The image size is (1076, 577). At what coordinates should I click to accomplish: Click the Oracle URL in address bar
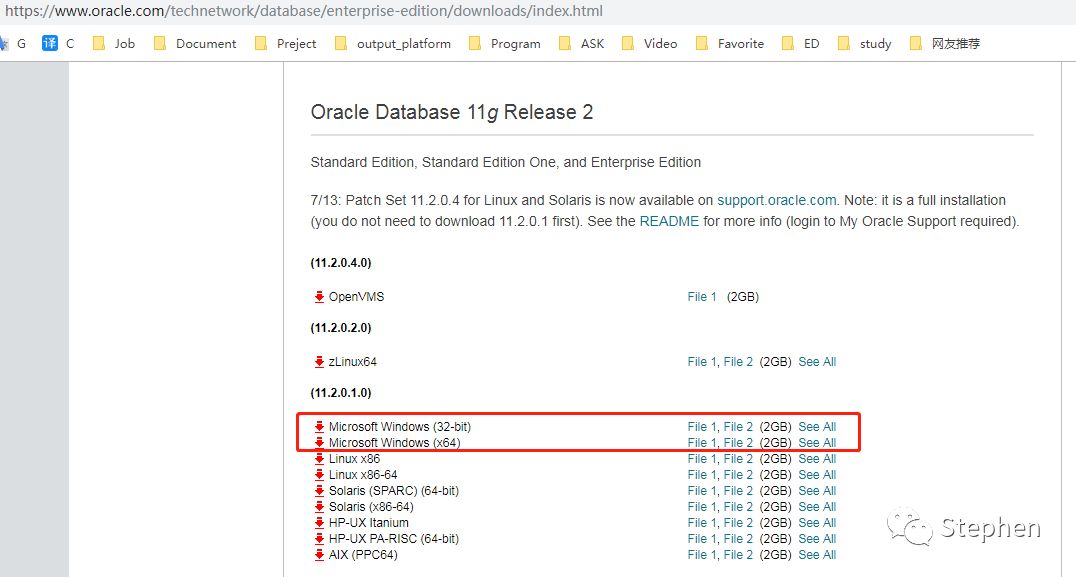(x=304, y=11)
